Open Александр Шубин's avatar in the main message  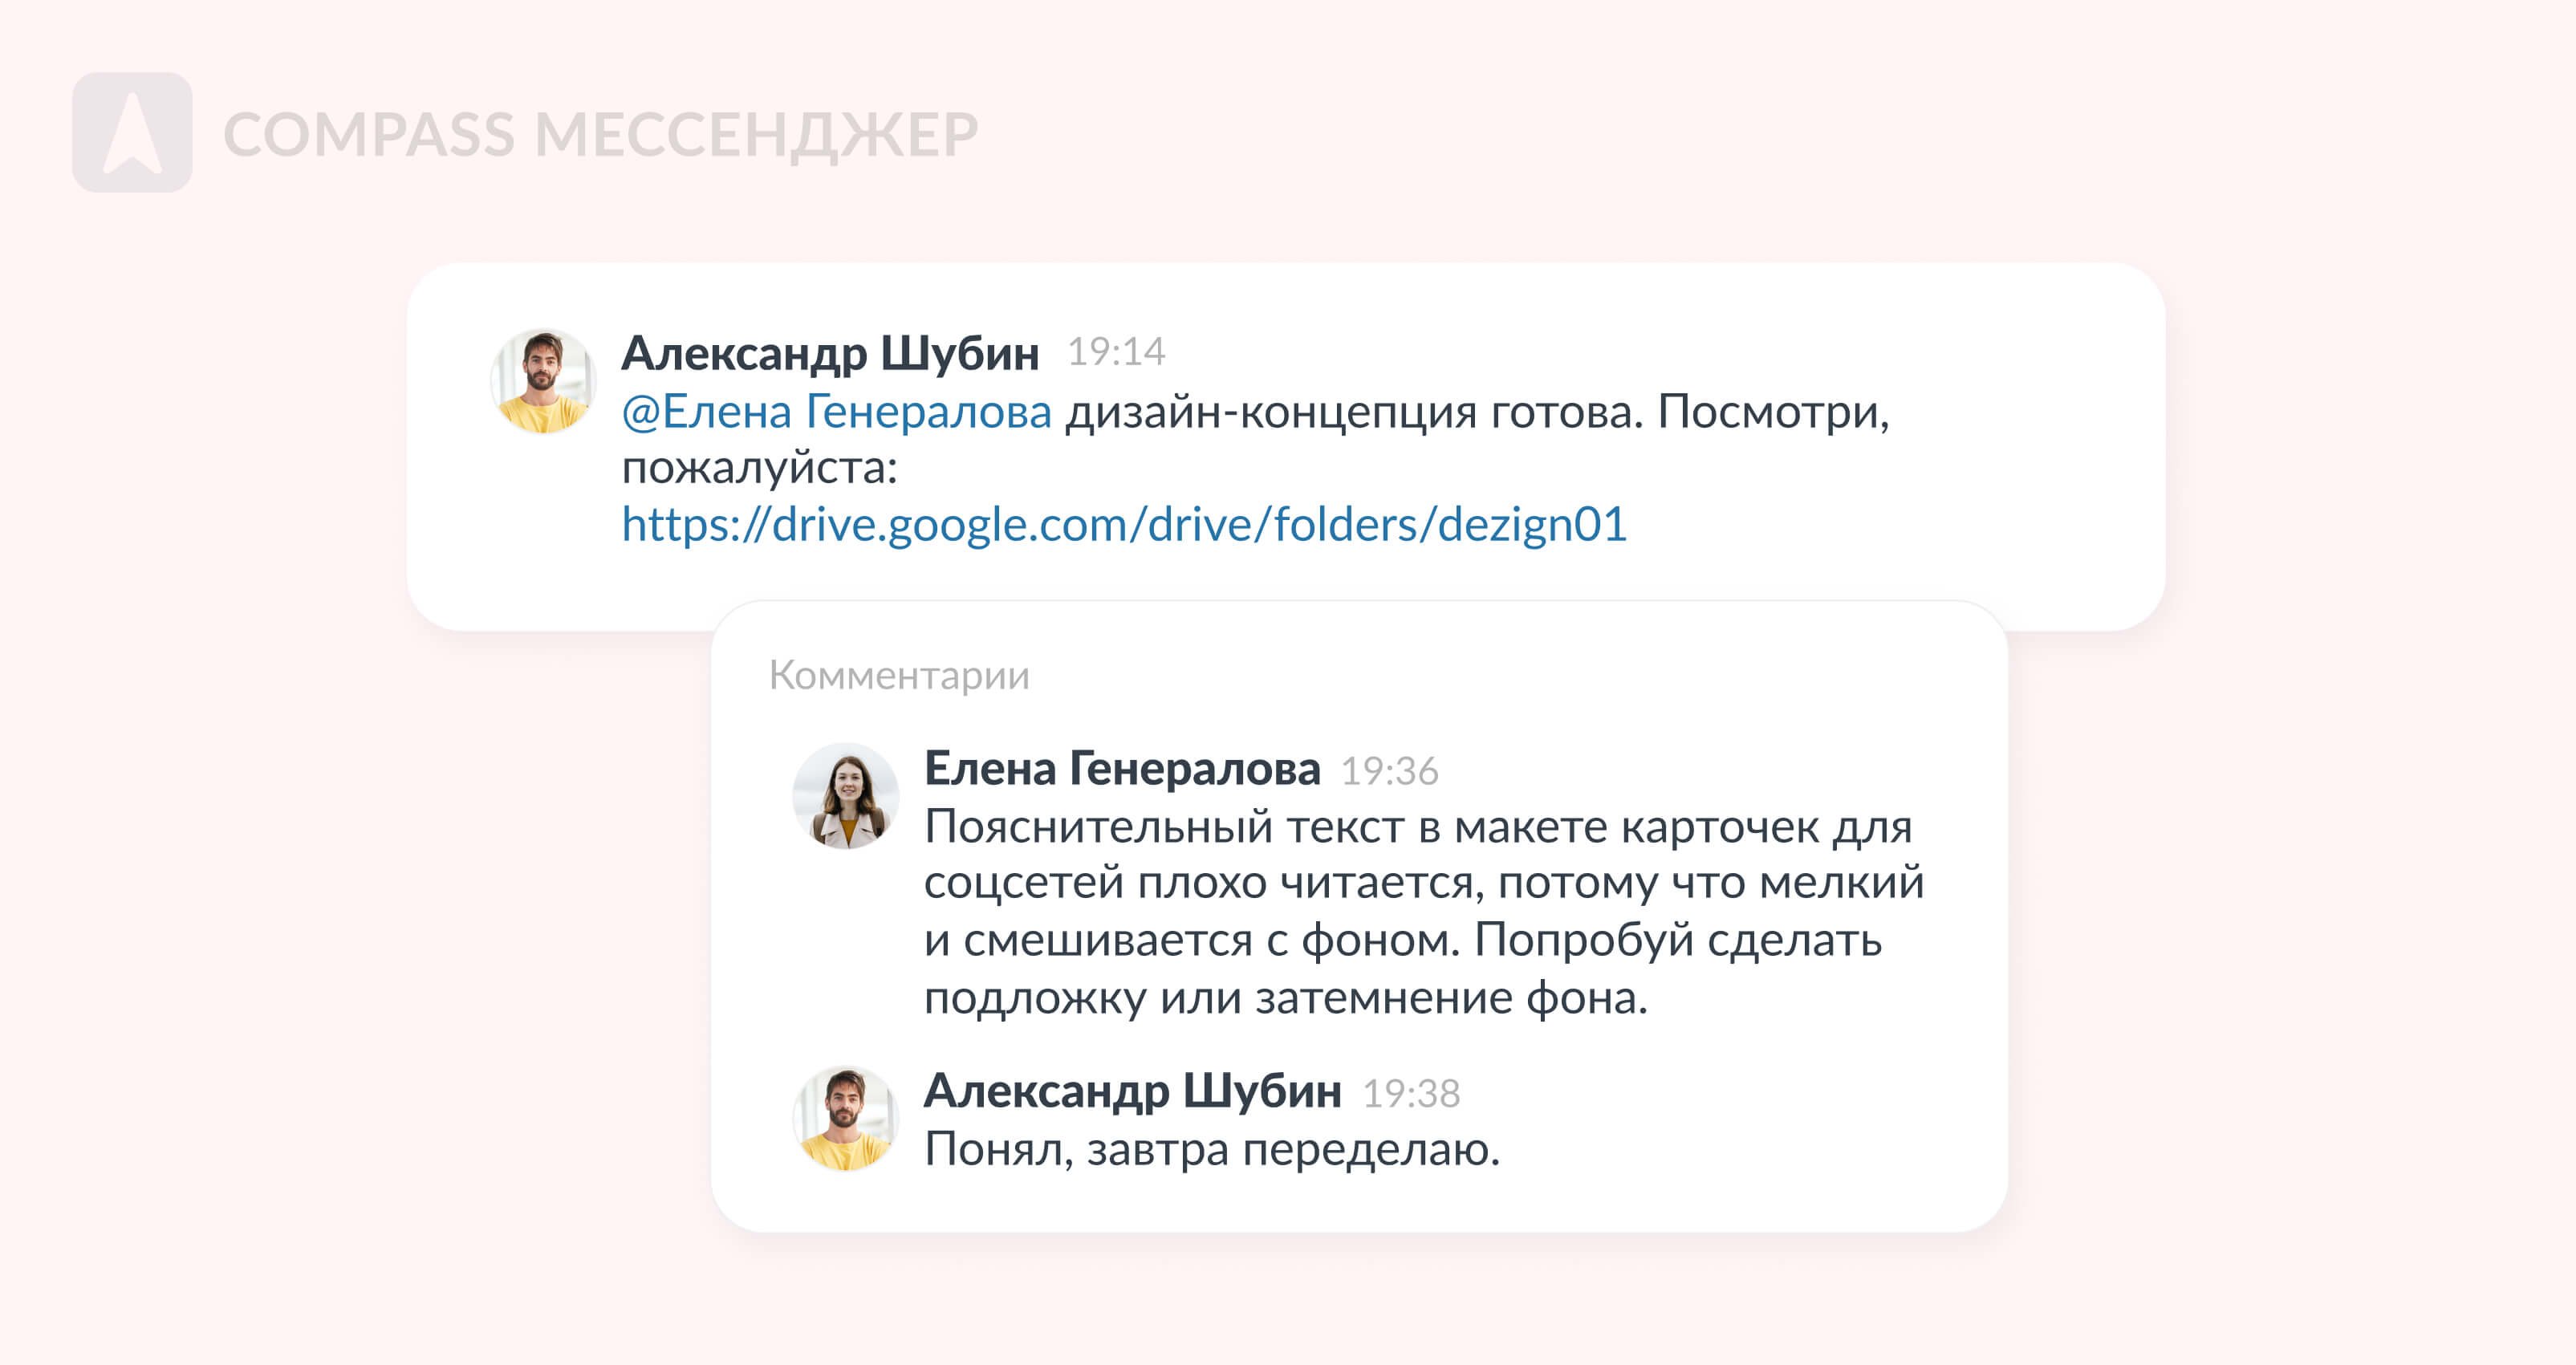(x=543, y=381)
